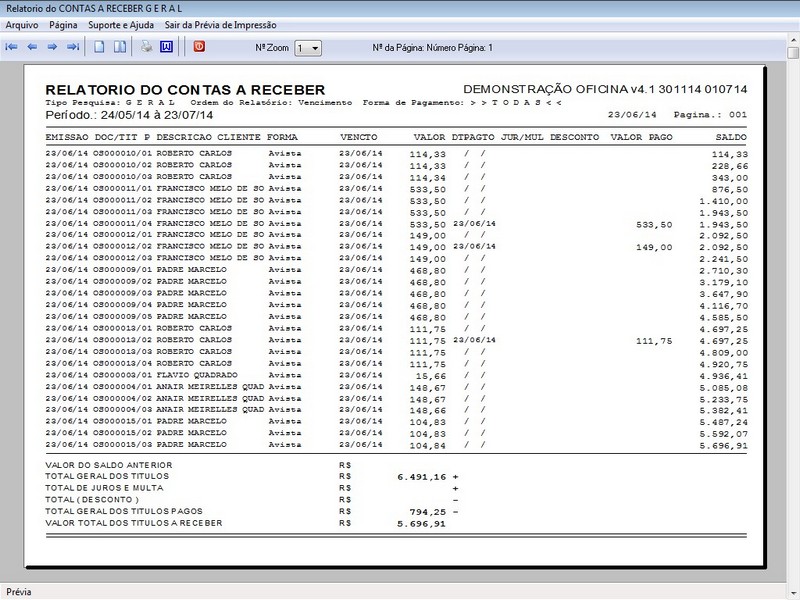
Task: Click Sair da Prévia de Impressão
Action: pos(221,24)
